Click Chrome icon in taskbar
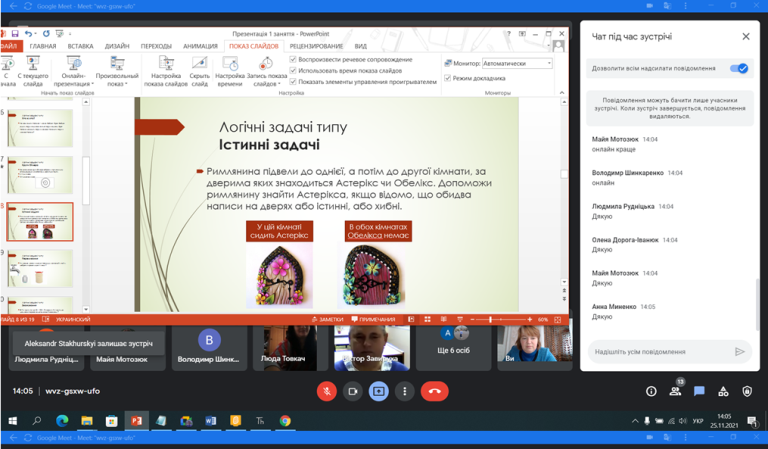Screen dimensions: 768x449 pos(285,421)
